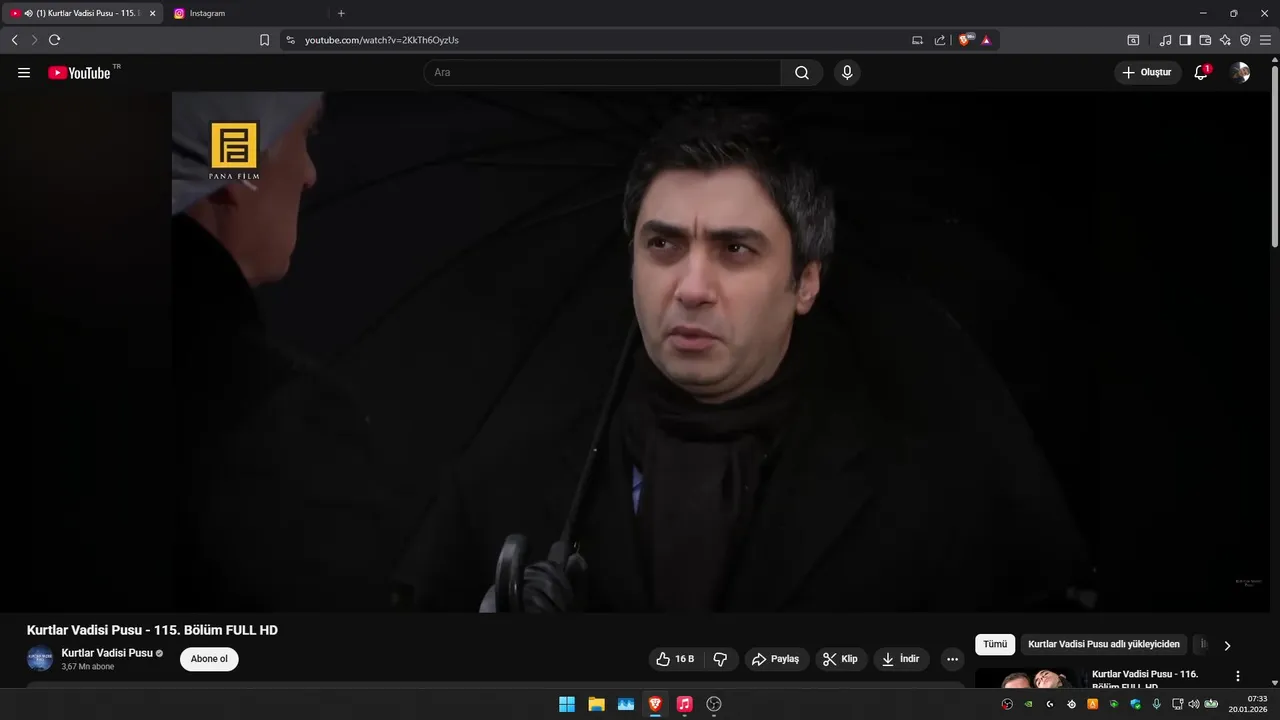This screenshot has height=720, width=1280.
Task: Open the Brave Wallet icon
Action: coord(1205,40)
